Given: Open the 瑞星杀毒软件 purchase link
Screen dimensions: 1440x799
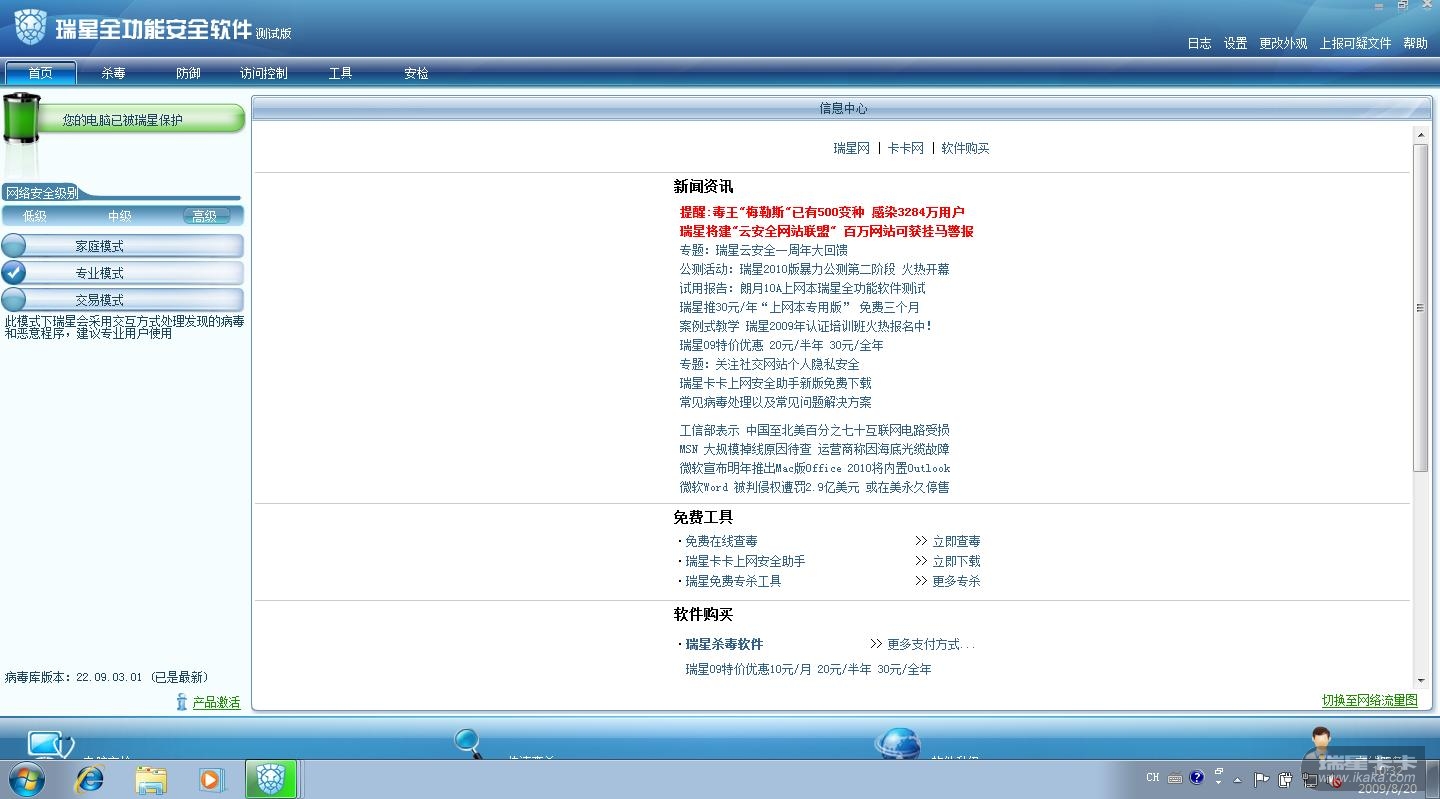Looking at the screenshot, I should pos(724,644).
